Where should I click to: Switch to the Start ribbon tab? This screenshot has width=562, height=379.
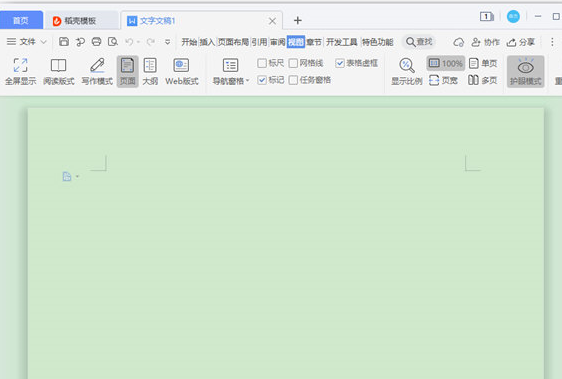coord(189,42)
